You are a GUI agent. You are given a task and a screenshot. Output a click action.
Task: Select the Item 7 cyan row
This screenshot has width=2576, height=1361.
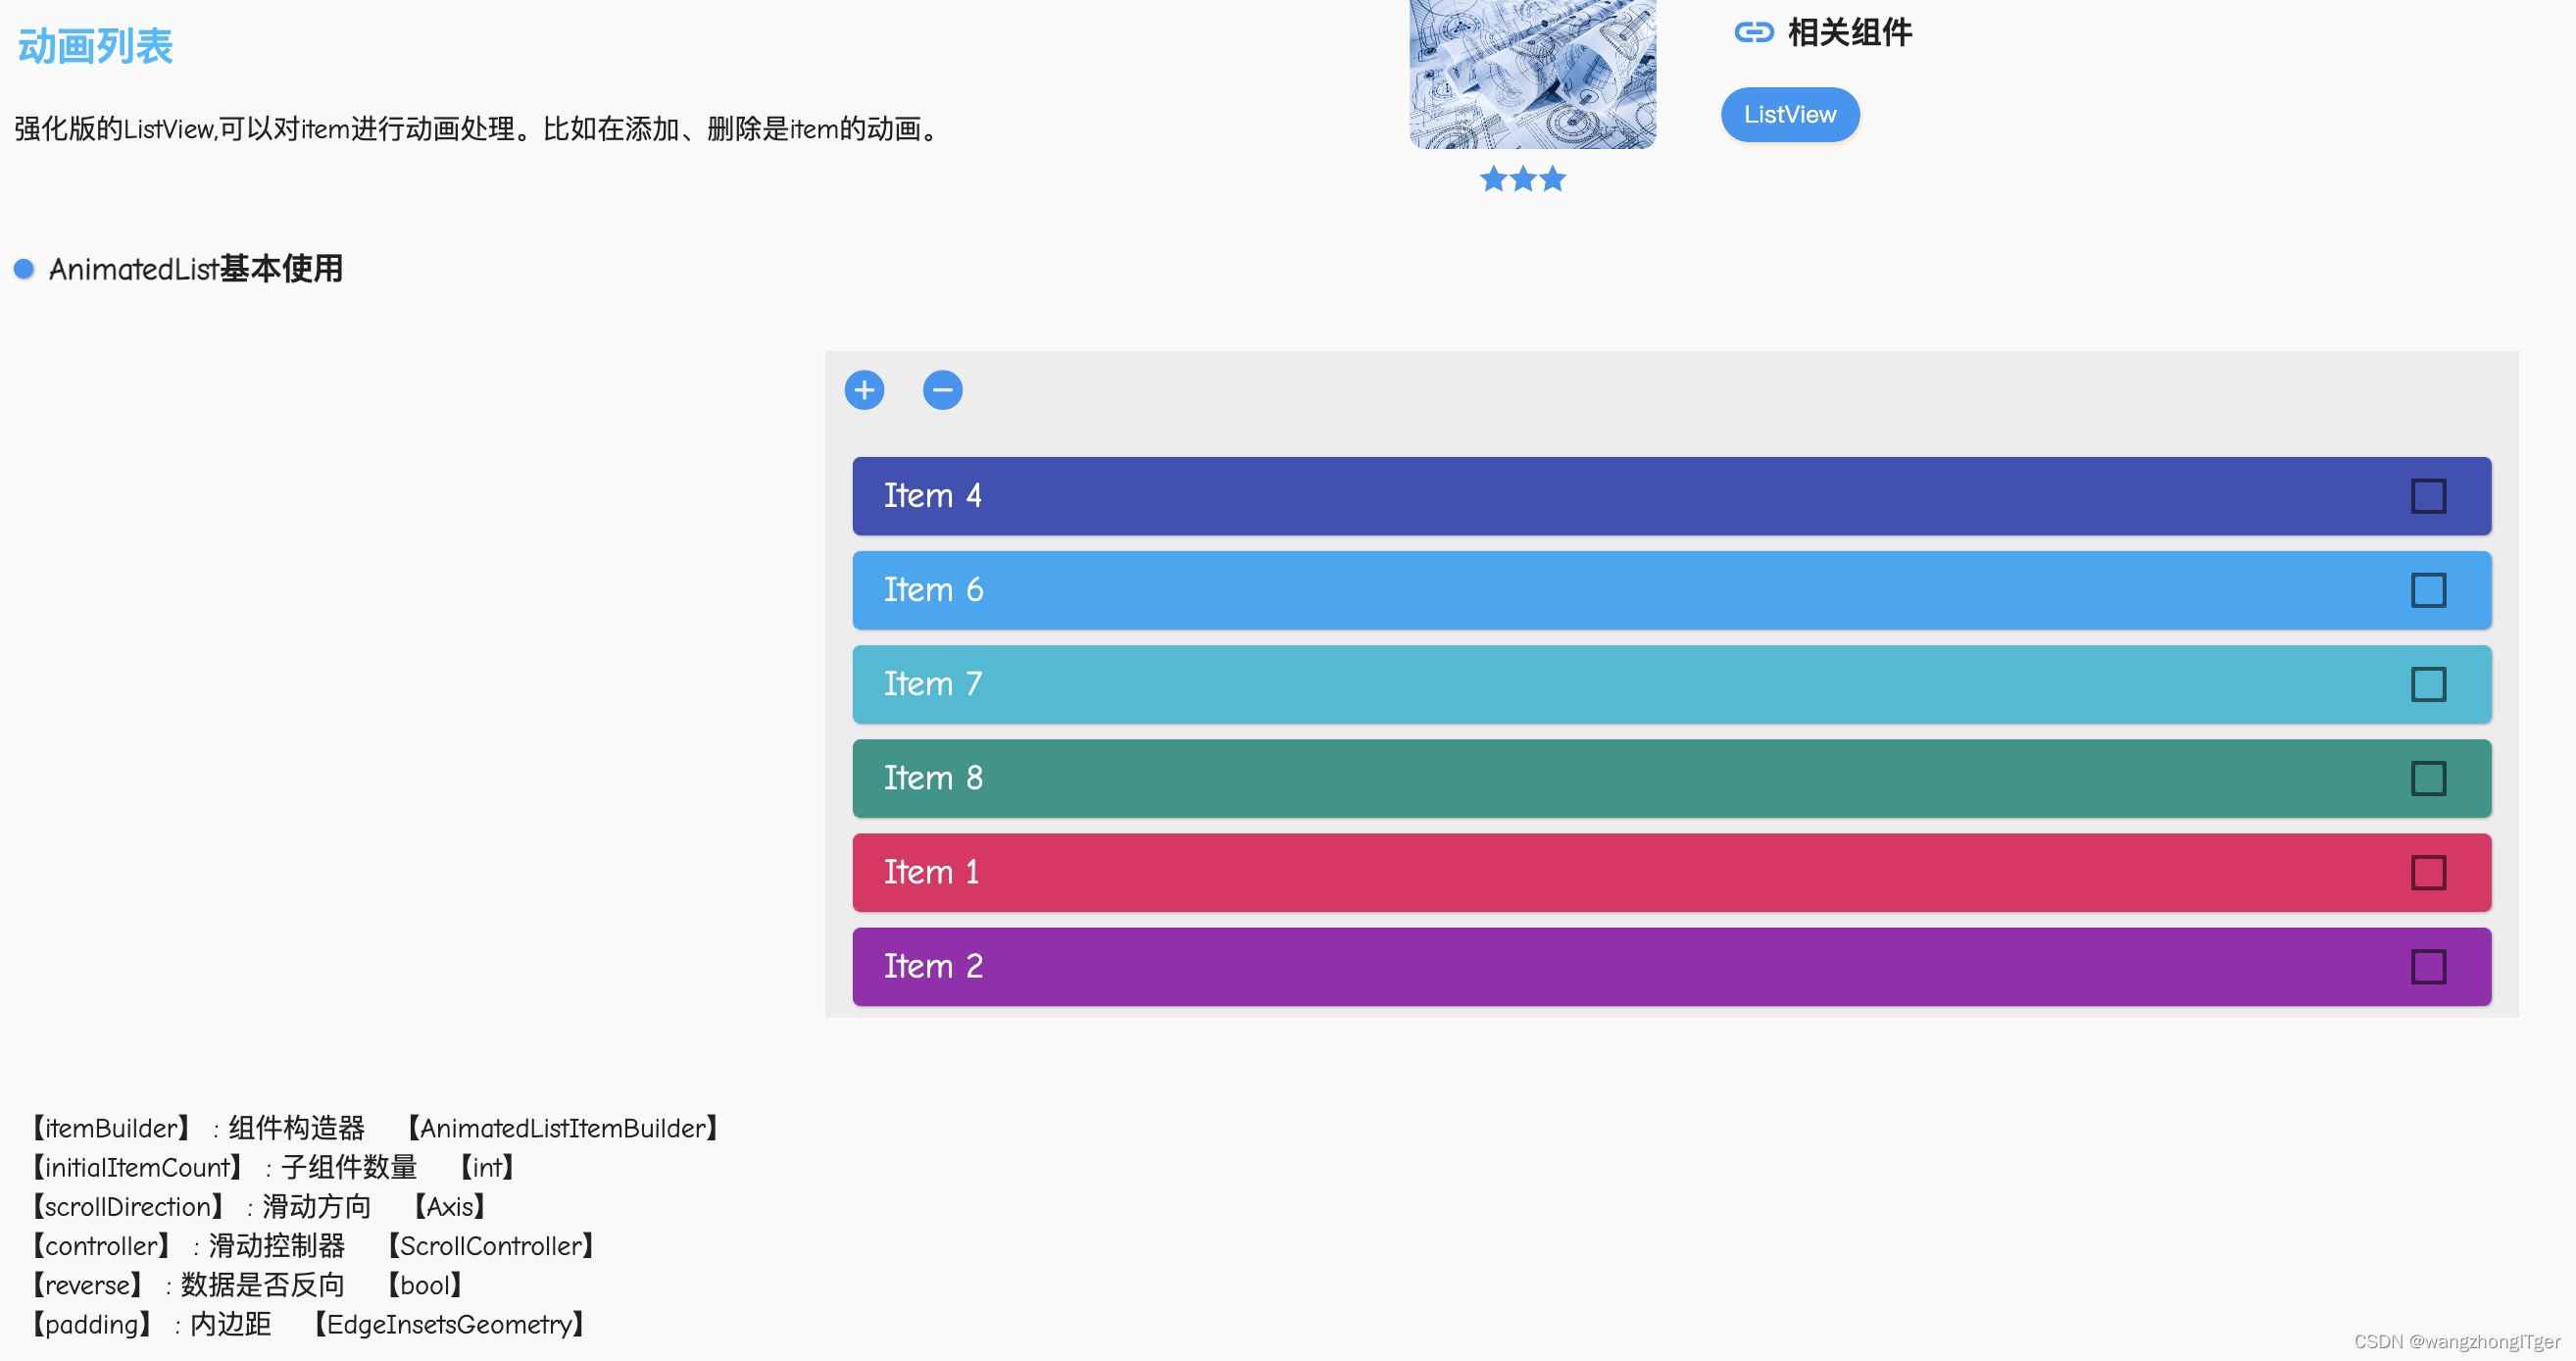pyautogui.click(x=1671, y=684)
